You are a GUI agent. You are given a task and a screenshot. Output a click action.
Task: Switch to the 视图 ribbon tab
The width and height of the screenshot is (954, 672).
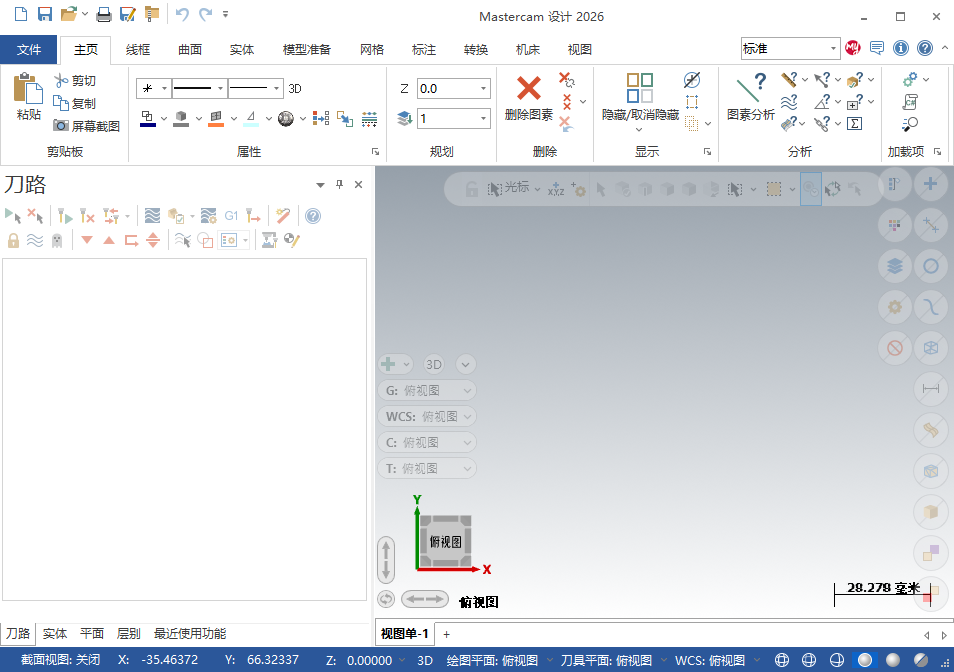click(579, 50)
